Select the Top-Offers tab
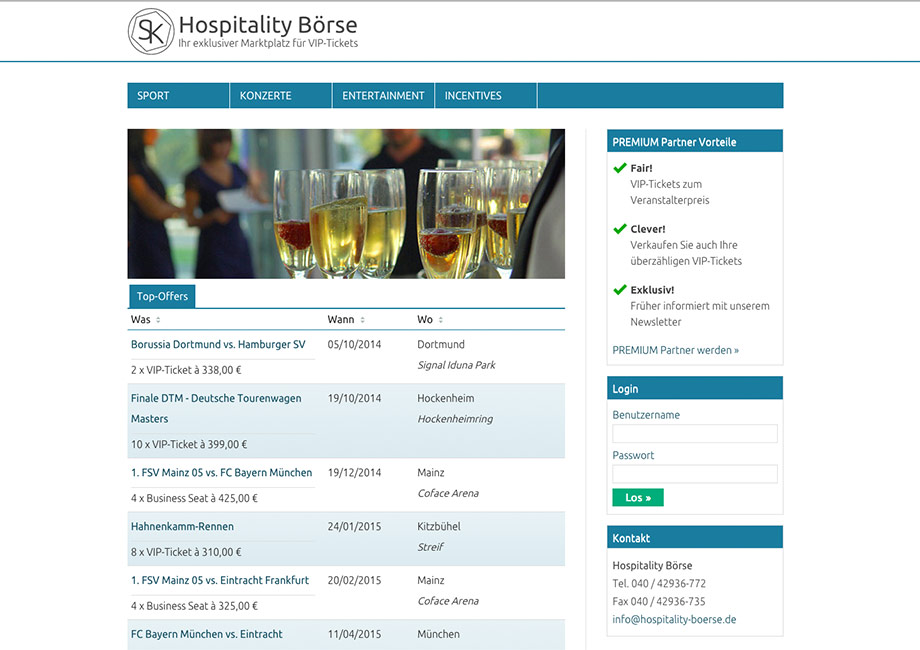The image size is (920, 650). click(x=162, y=296)
